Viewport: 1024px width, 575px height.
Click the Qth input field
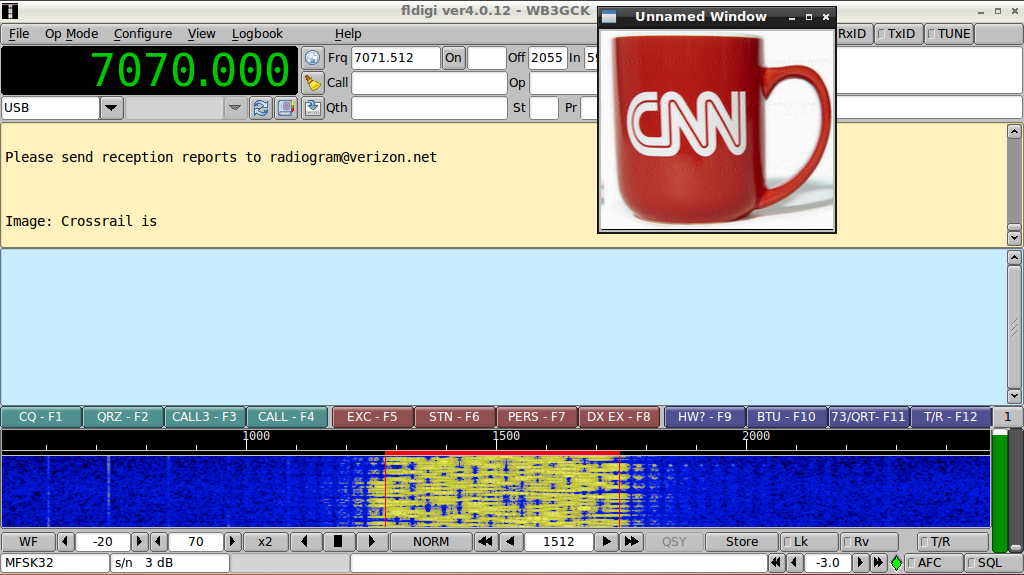coord(429,107)
